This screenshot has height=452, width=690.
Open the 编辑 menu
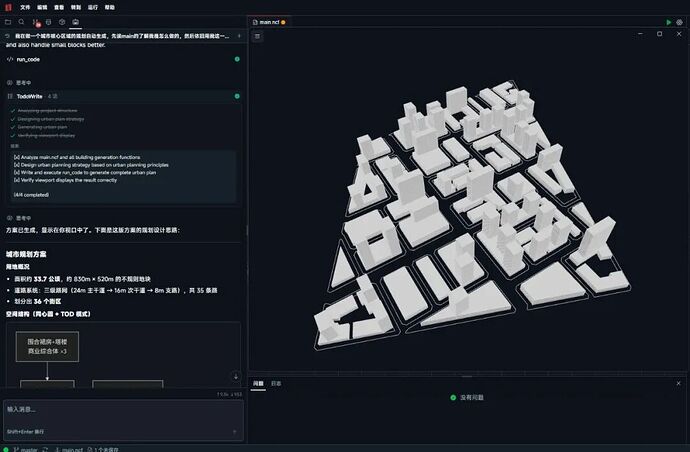(42, 7)
